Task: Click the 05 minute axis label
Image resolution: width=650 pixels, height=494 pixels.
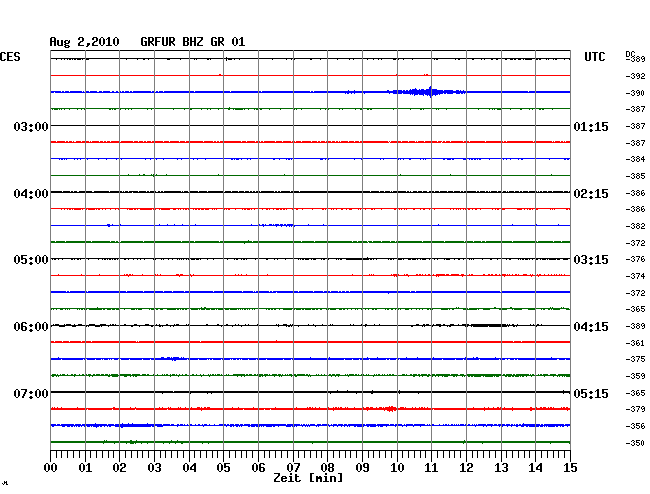Action: point(223,468)
